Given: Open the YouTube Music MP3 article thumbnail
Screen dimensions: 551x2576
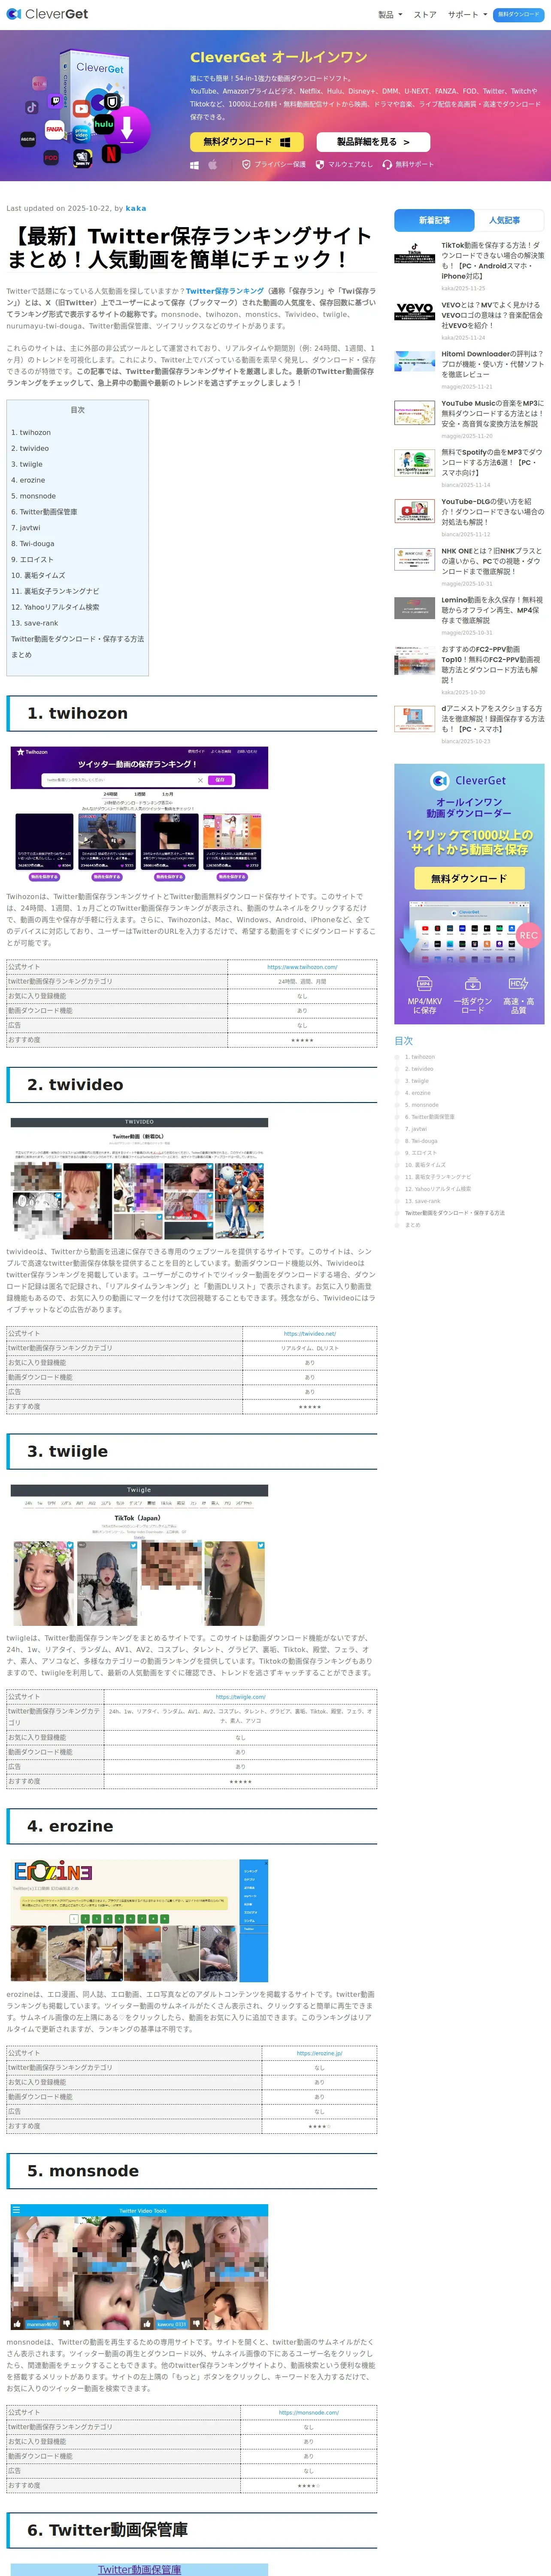Looking at the screenshot, I should [414, 412].
